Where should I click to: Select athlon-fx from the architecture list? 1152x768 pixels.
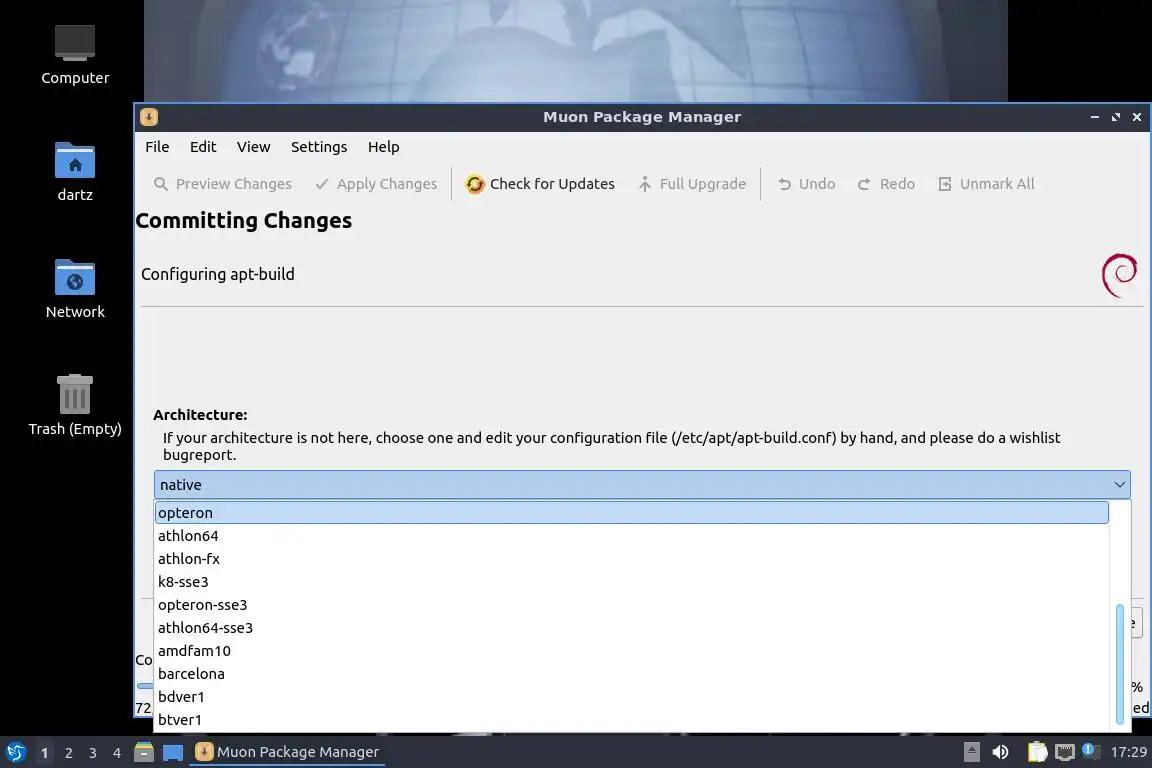click(x=631, y=559)
